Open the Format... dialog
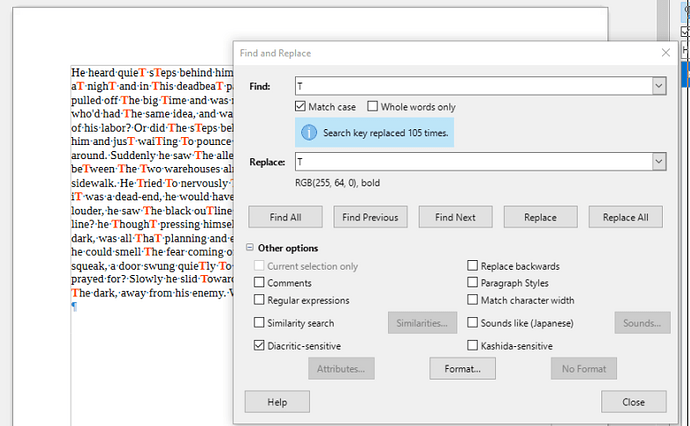The image size is (690, 426). coord(462,368)
